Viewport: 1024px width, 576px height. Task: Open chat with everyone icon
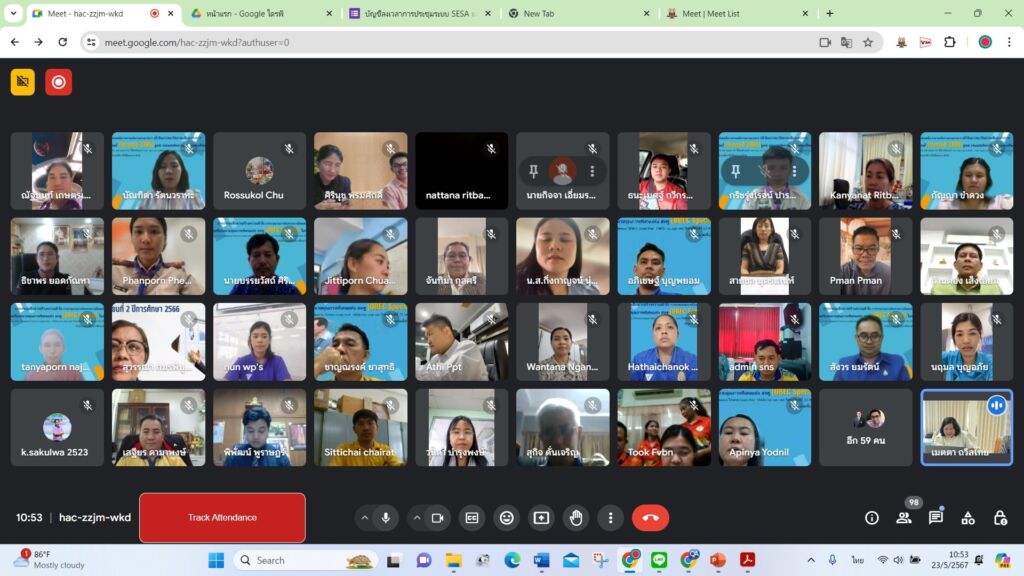point(936,518)
